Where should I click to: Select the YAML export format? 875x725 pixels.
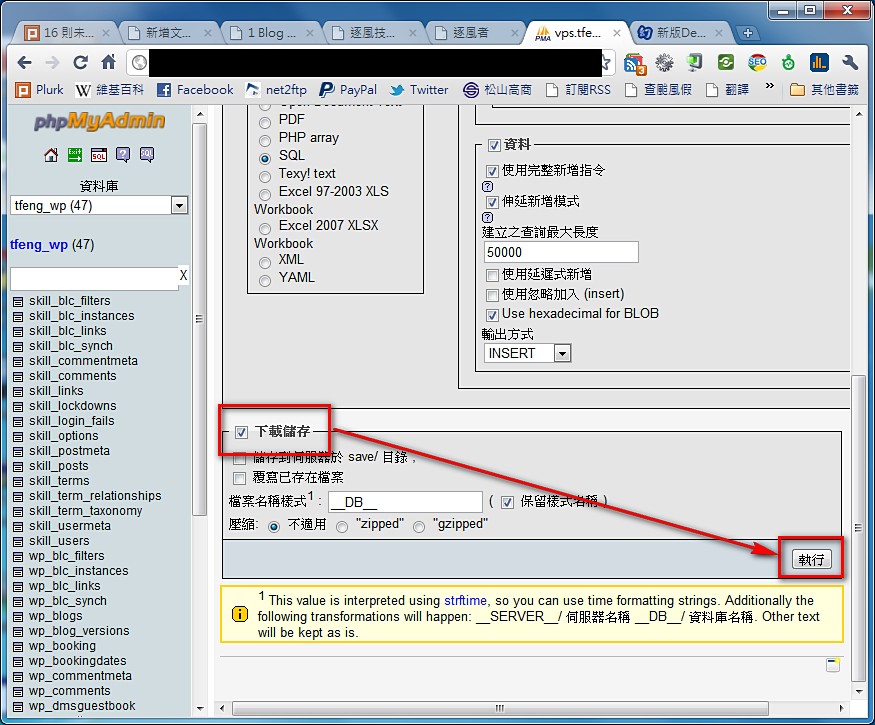pos(265,280)
